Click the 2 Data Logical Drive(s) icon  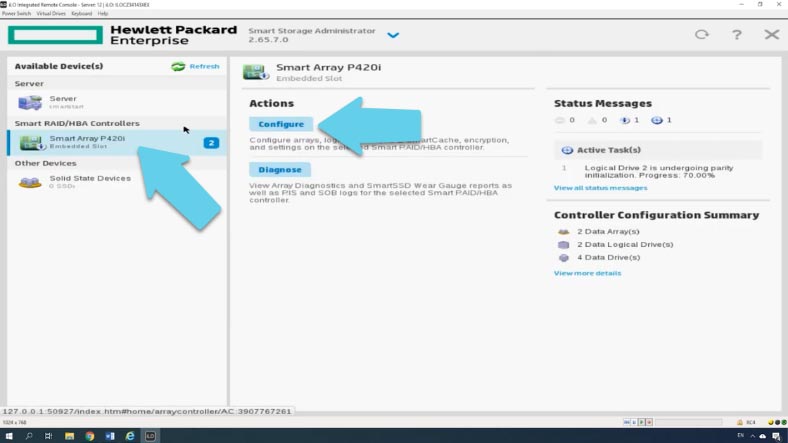pos(563,245)
